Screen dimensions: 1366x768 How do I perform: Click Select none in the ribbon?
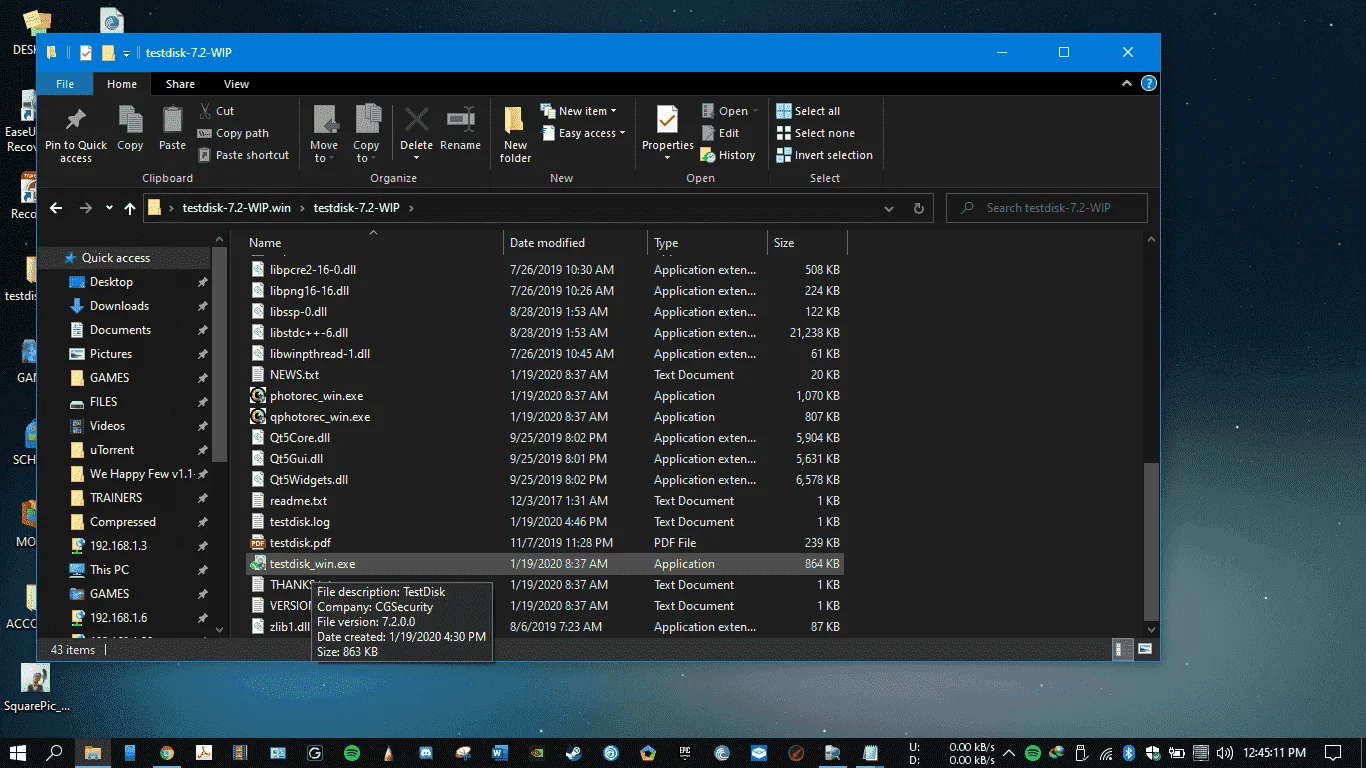815,133
